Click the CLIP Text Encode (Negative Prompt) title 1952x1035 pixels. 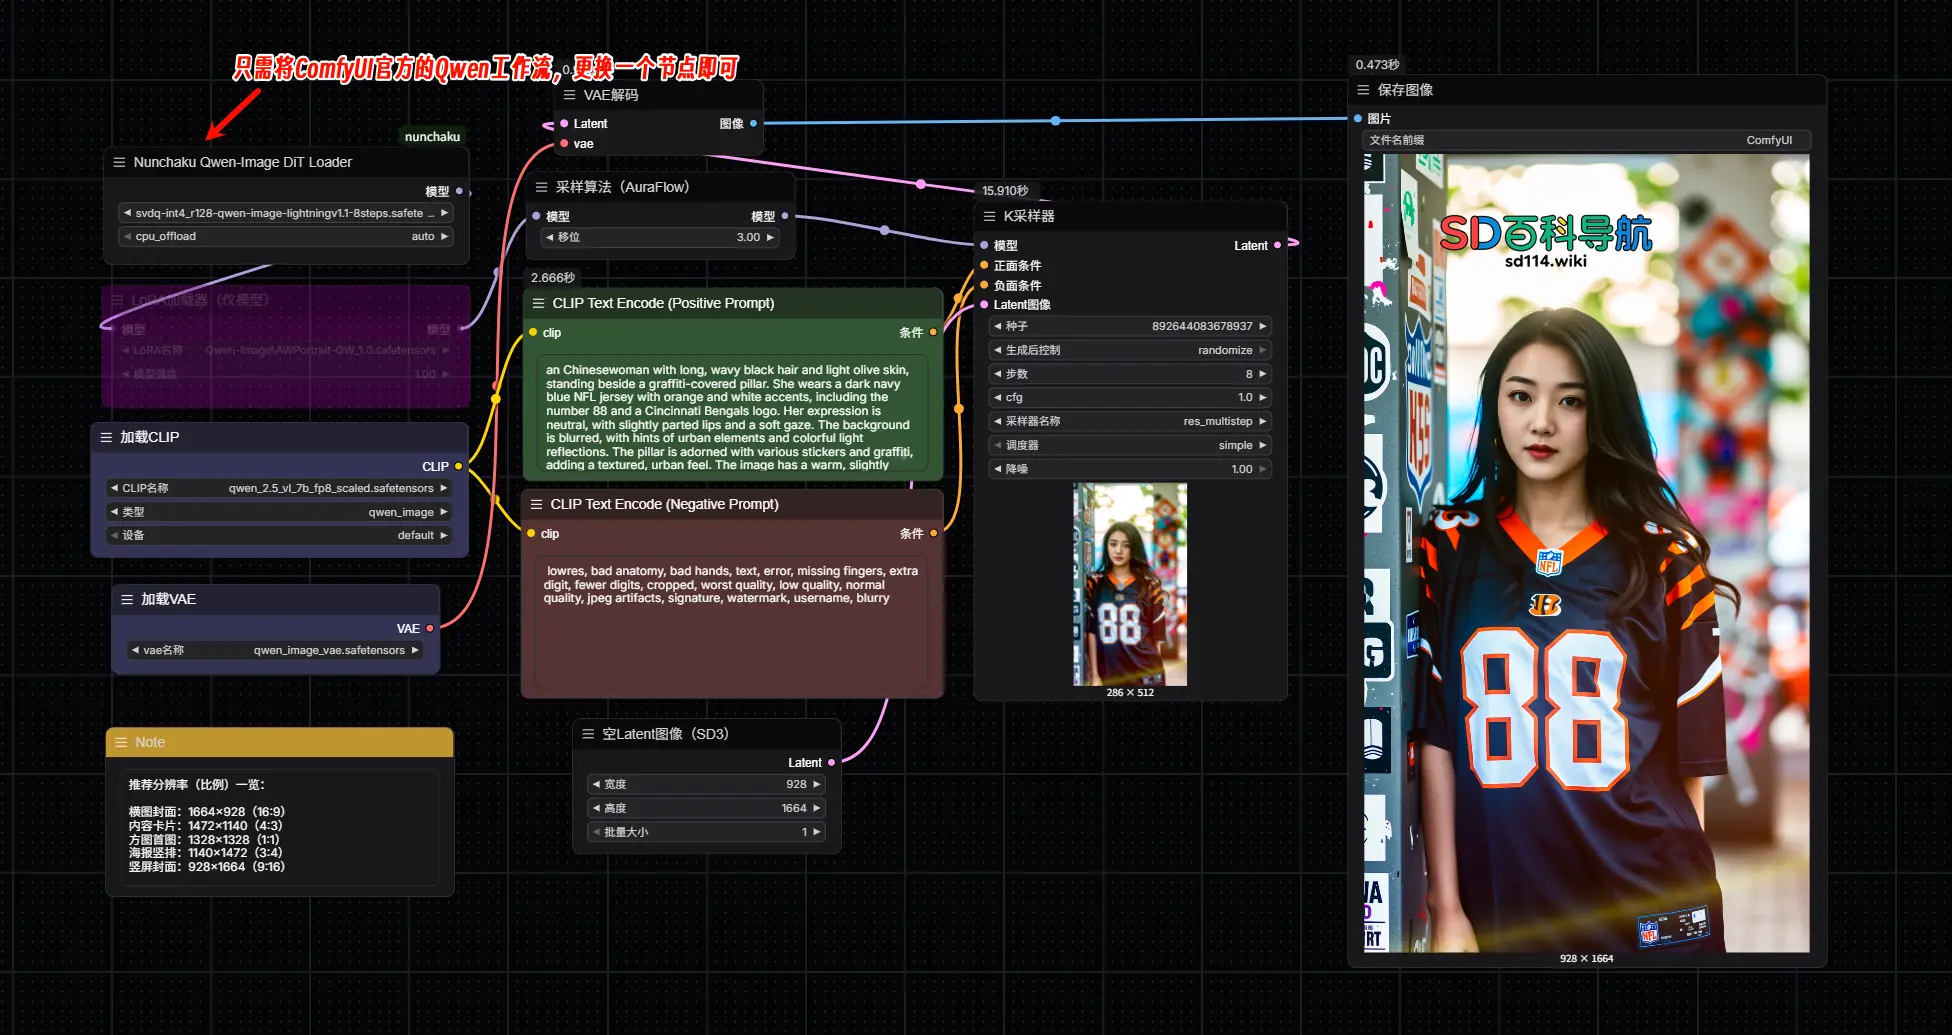click(x=664, y=504)
